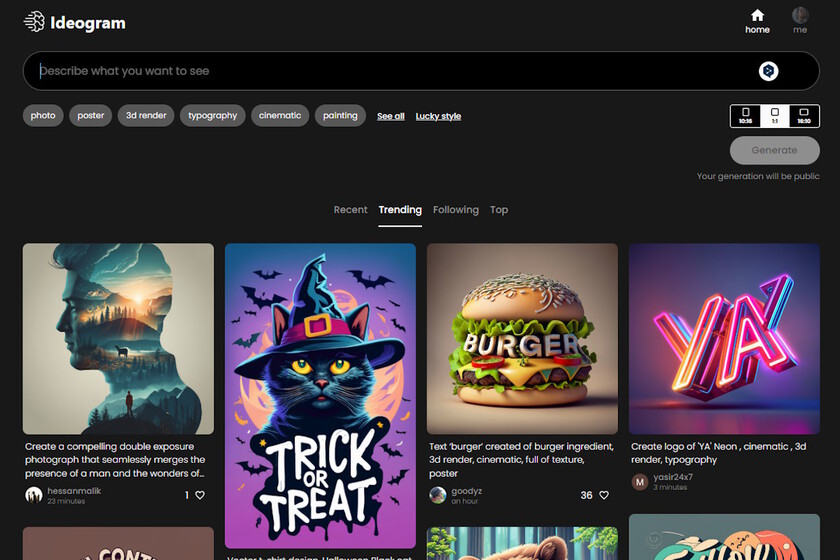Select the 10:16 portrait aspect ratio

745,116
